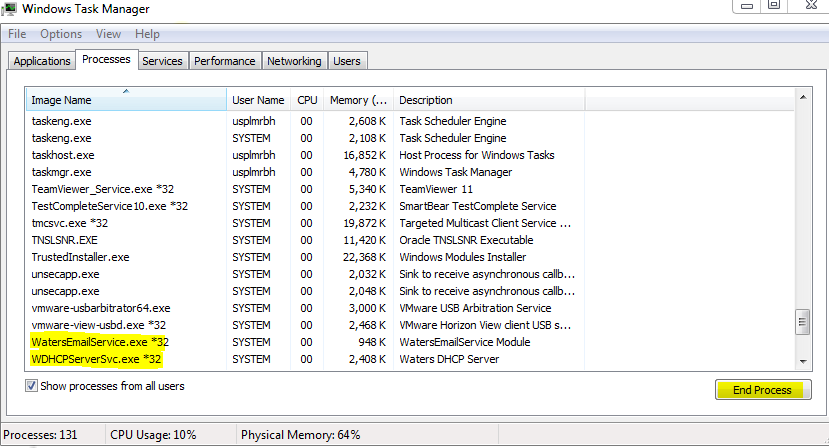The image size is (829, 448).
Task: Toggle Show processes from all users checkbox
Action: coord(34,386)
